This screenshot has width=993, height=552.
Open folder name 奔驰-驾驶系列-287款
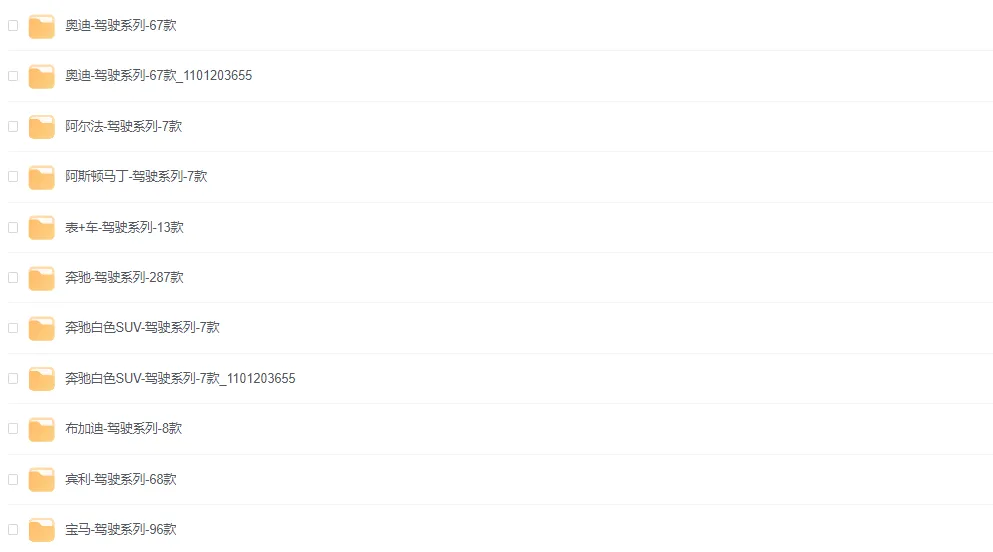point(124,278)
